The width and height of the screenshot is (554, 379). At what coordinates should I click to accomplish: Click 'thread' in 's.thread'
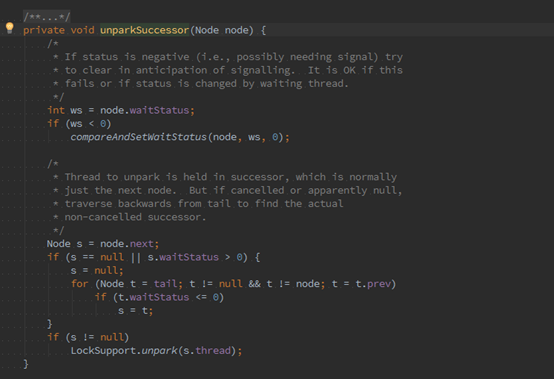coord(213,350)
